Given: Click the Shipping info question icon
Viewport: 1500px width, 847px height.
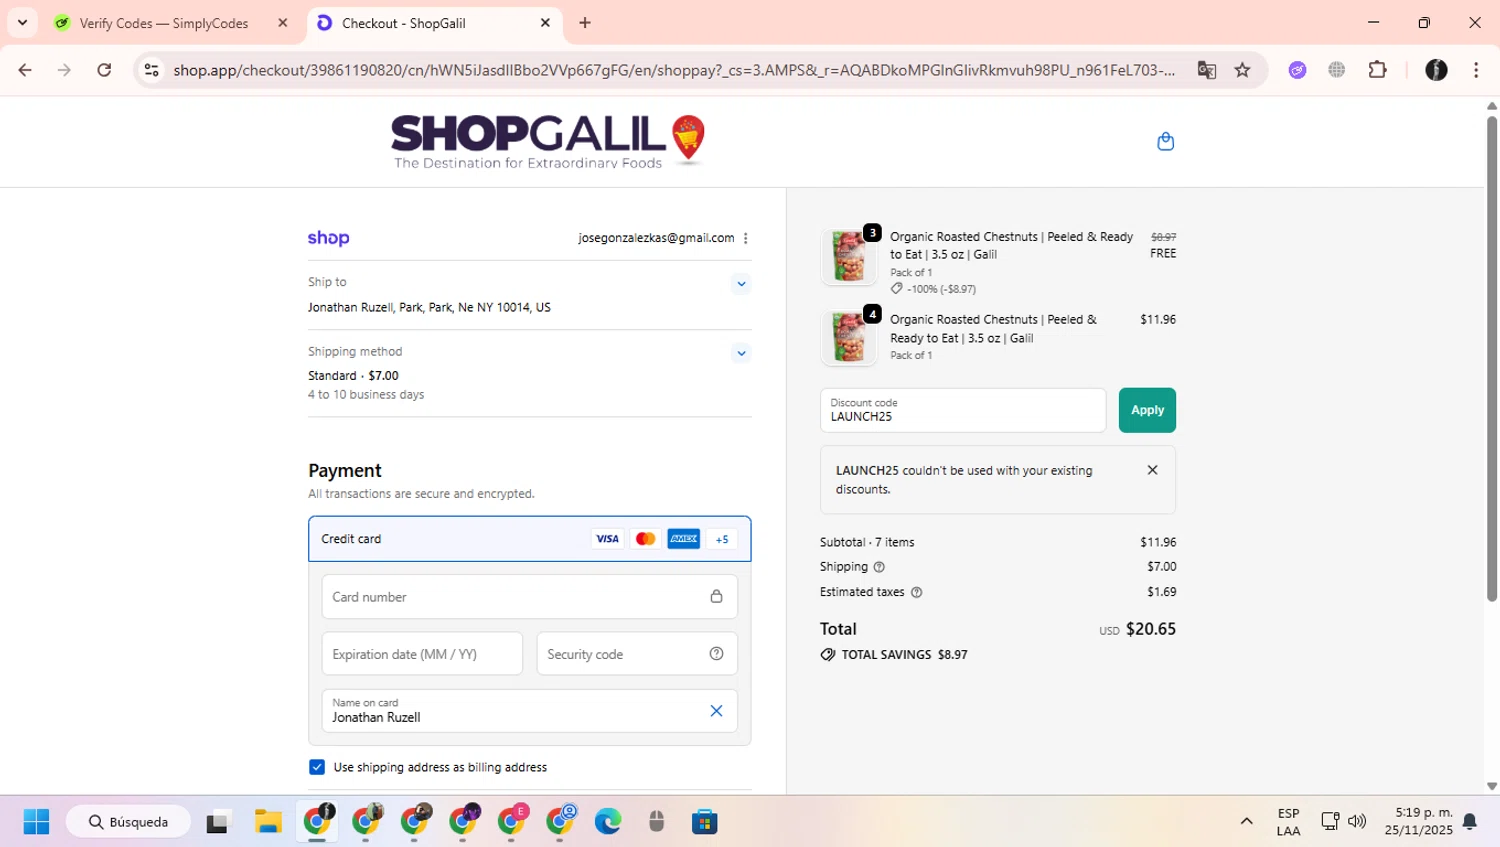Looking at the screenshot, I should 879,567.
